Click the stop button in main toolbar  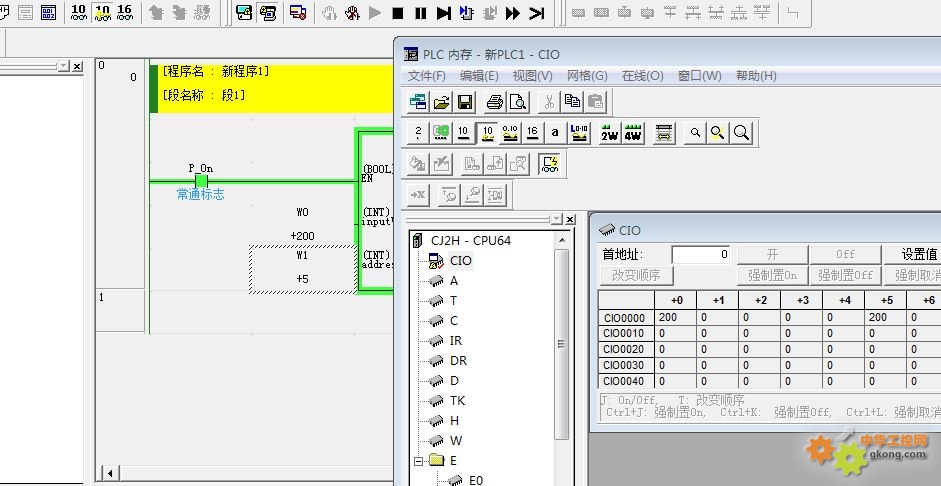(x=397, y=13)
